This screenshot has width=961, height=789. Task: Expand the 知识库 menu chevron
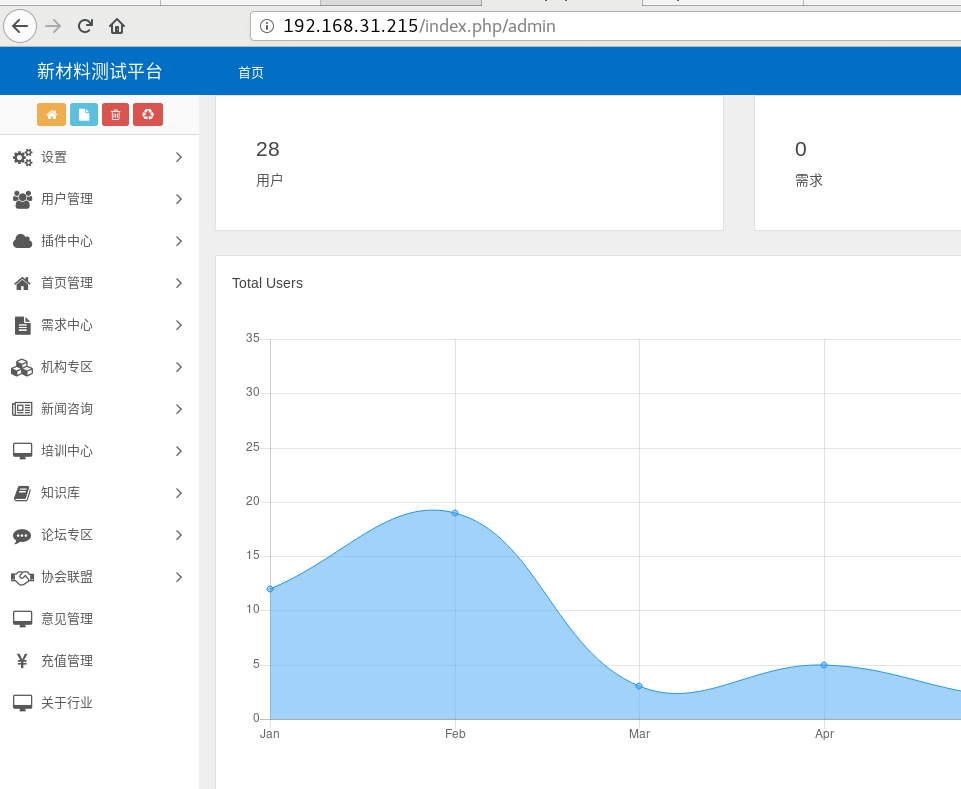tap(179, 493)
